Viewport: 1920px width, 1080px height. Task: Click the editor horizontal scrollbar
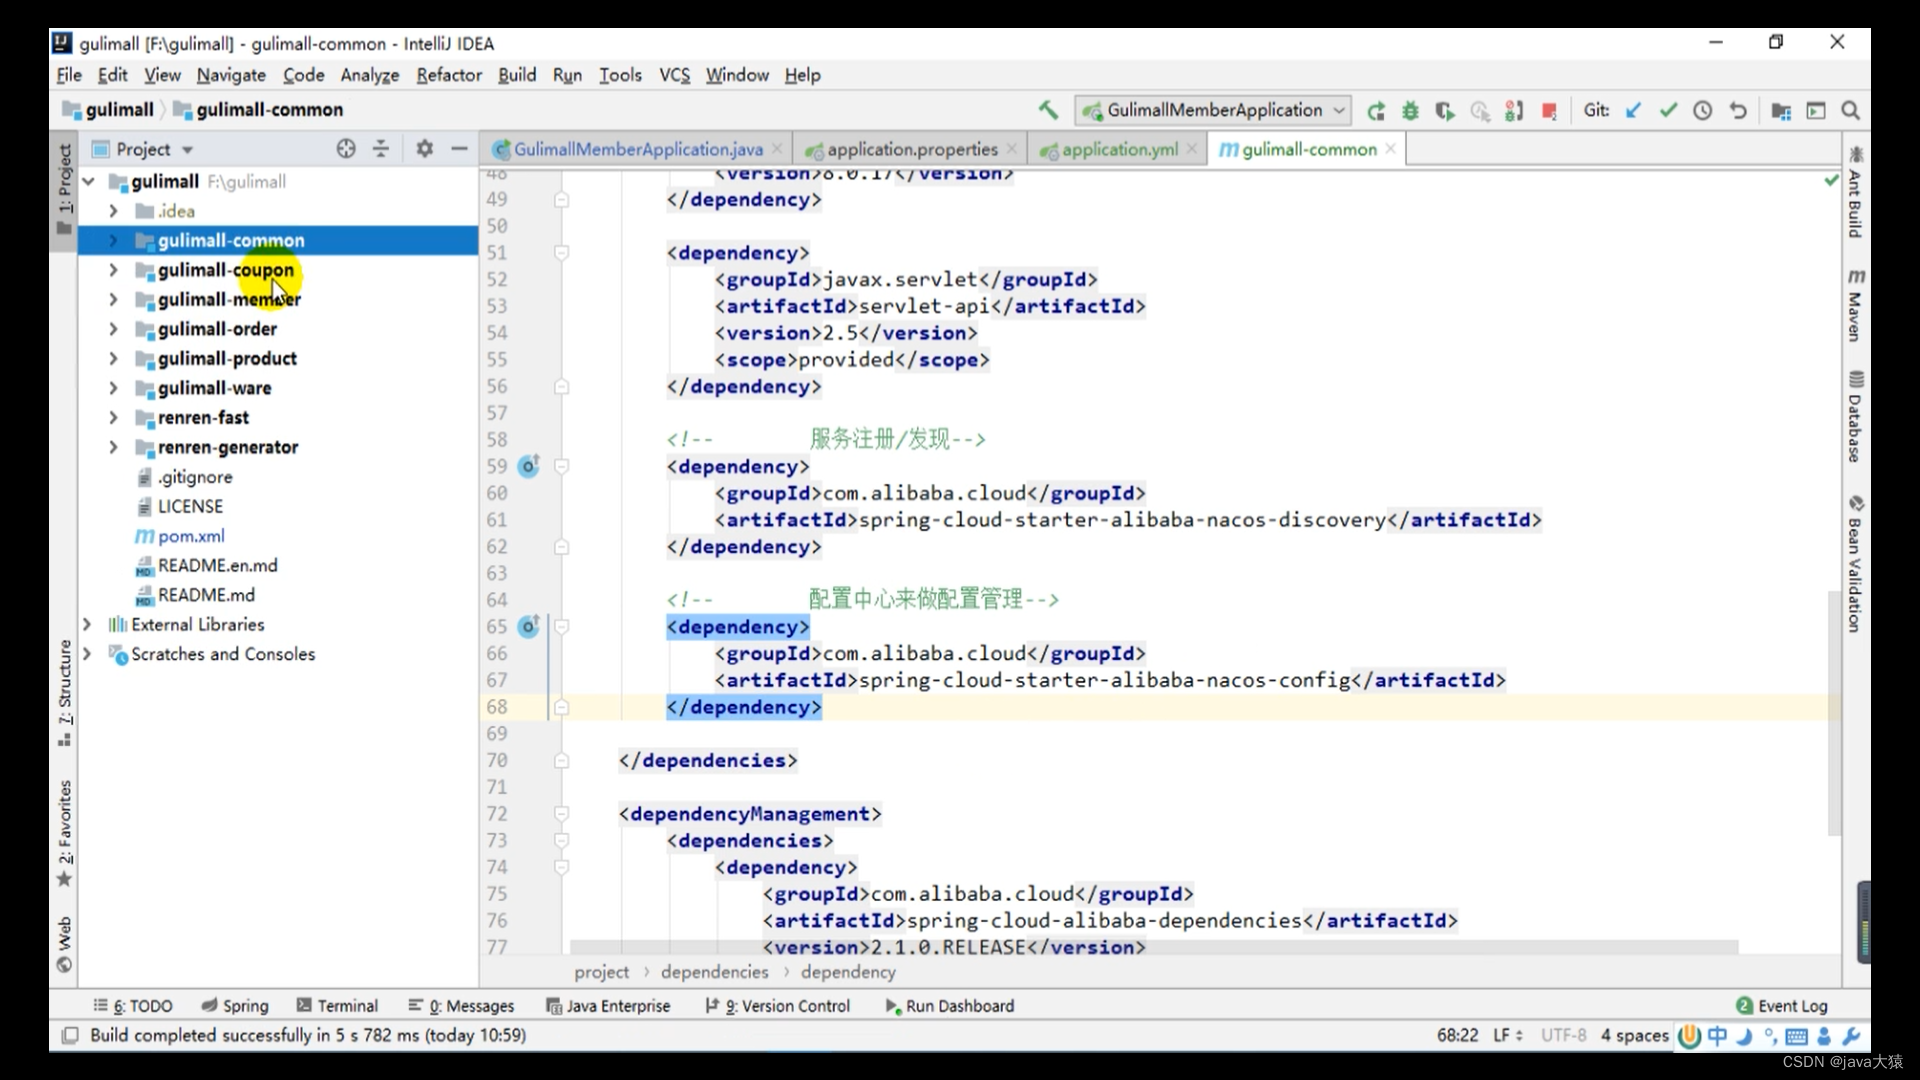point(1154,946)
